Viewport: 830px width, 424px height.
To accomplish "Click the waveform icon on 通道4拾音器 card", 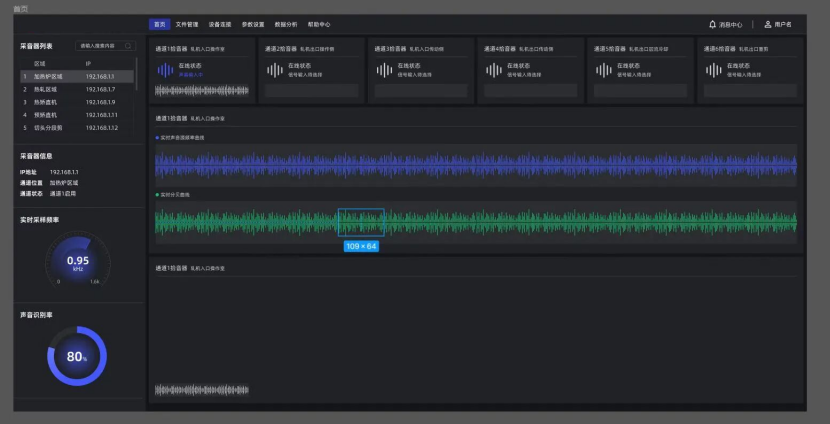I will (493, 70).
